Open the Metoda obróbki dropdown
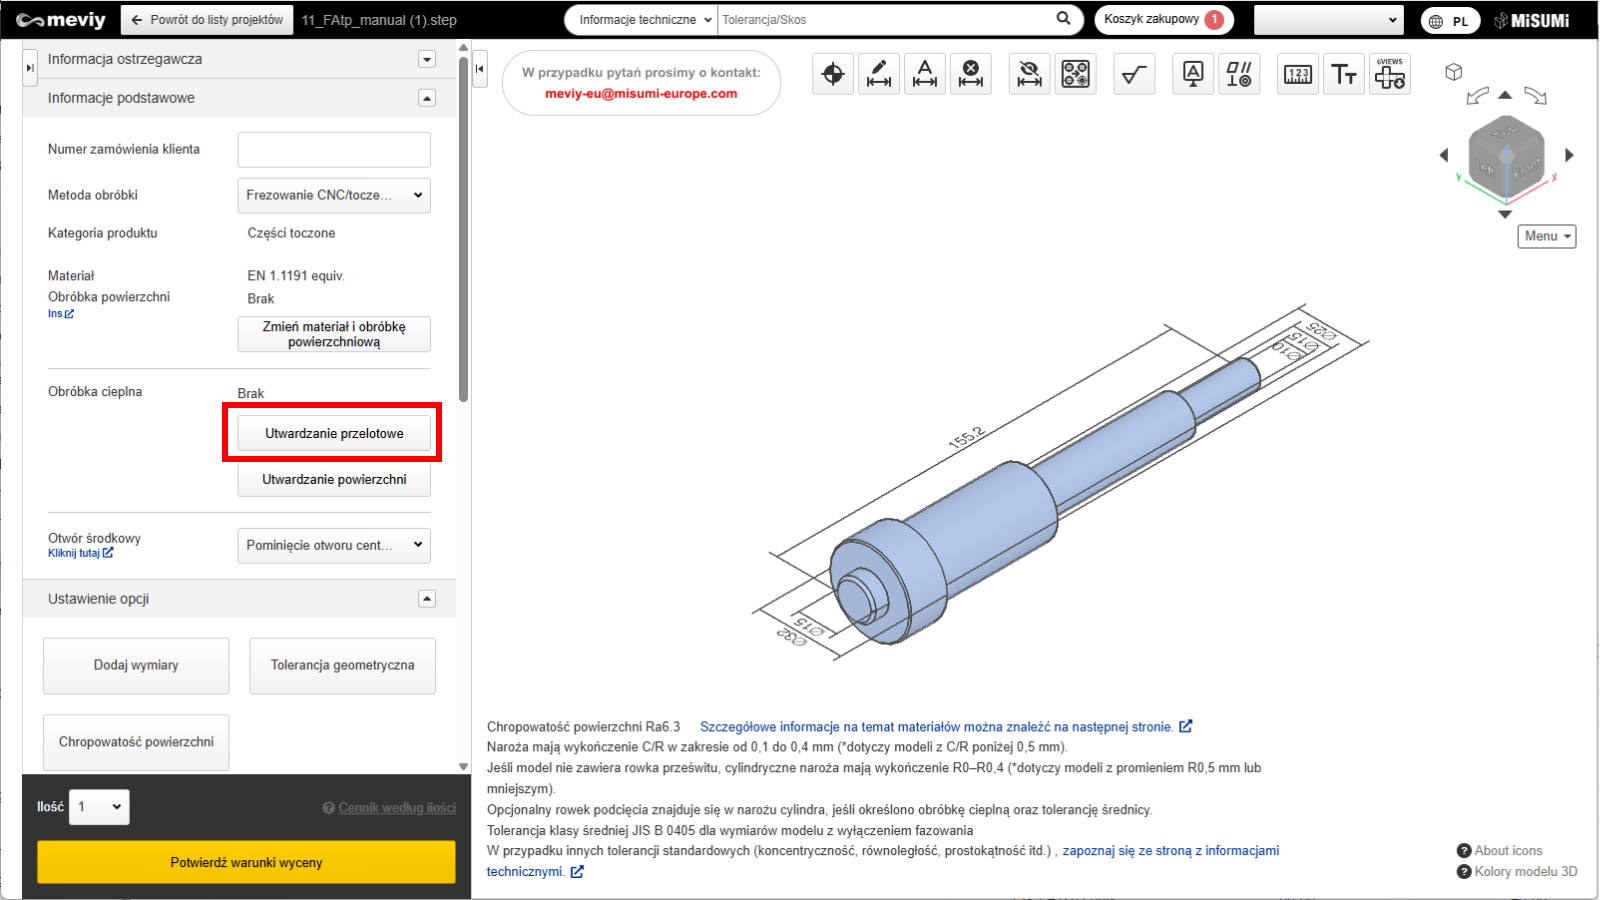Screen dimensions: 1600x900 (x=334, y=195)
